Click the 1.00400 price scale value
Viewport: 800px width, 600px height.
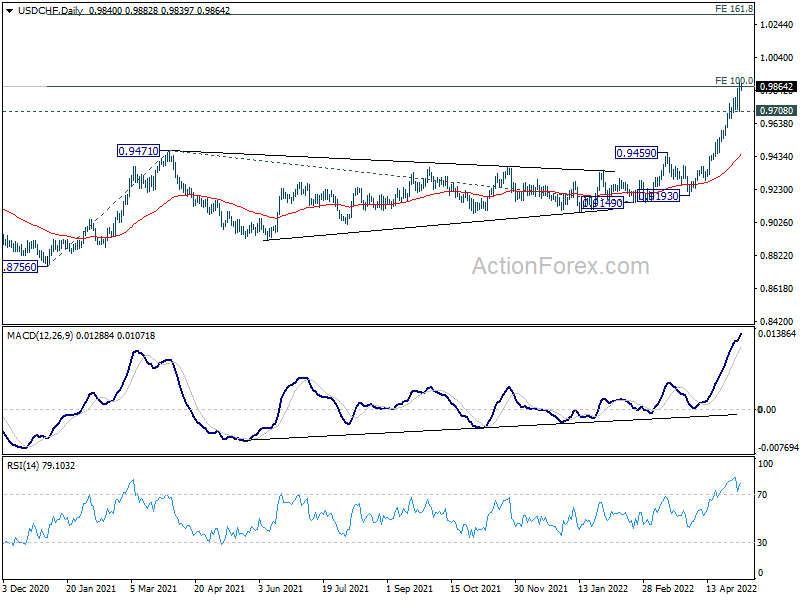777,58
